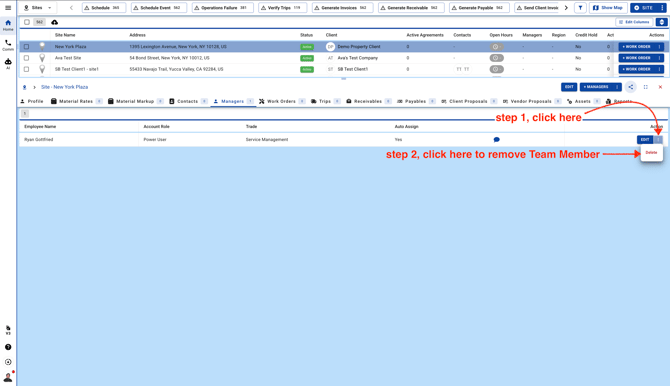Image resolution: width=670 pixels, height=386 pixels.
Task: Click map pin for SB Test Client1 - site1
Action: click(42, 69)
